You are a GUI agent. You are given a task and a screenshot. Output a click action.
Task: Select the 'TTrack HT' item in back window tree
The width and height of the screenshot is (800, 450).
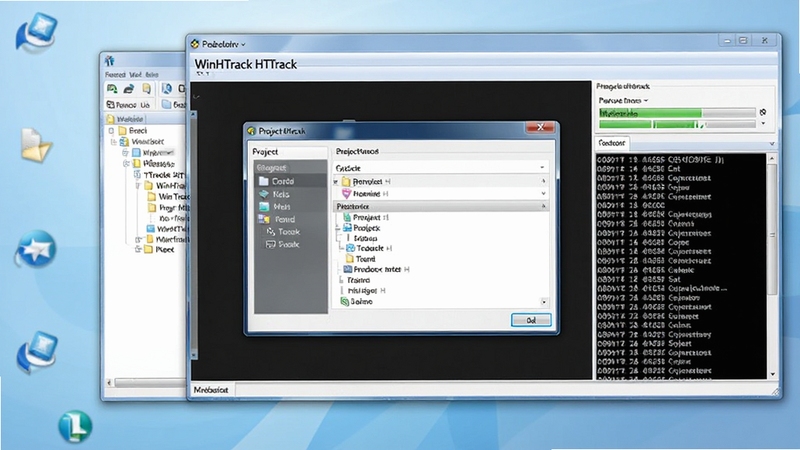(x=160, y=174)
